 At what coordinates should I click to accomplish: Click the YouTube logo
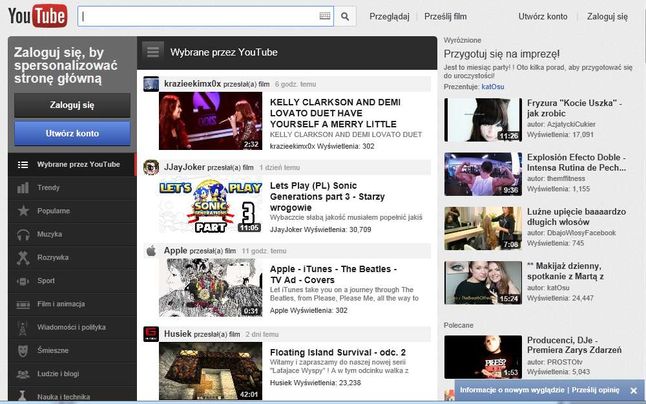point(37,16)
